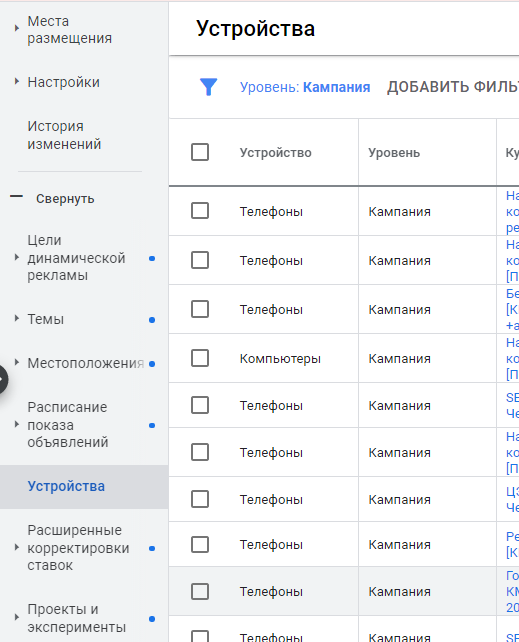Screen dimensions: 519x642
Task: Open the campaign link starting with 'ЦЗ'
Action: (x=512, y=499)
